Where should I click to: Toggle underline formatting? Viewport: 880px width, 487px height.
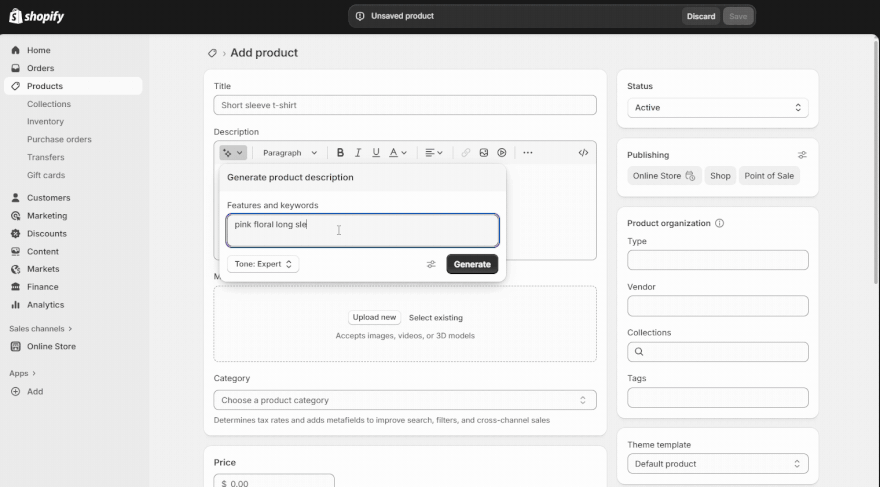(376, 153)
